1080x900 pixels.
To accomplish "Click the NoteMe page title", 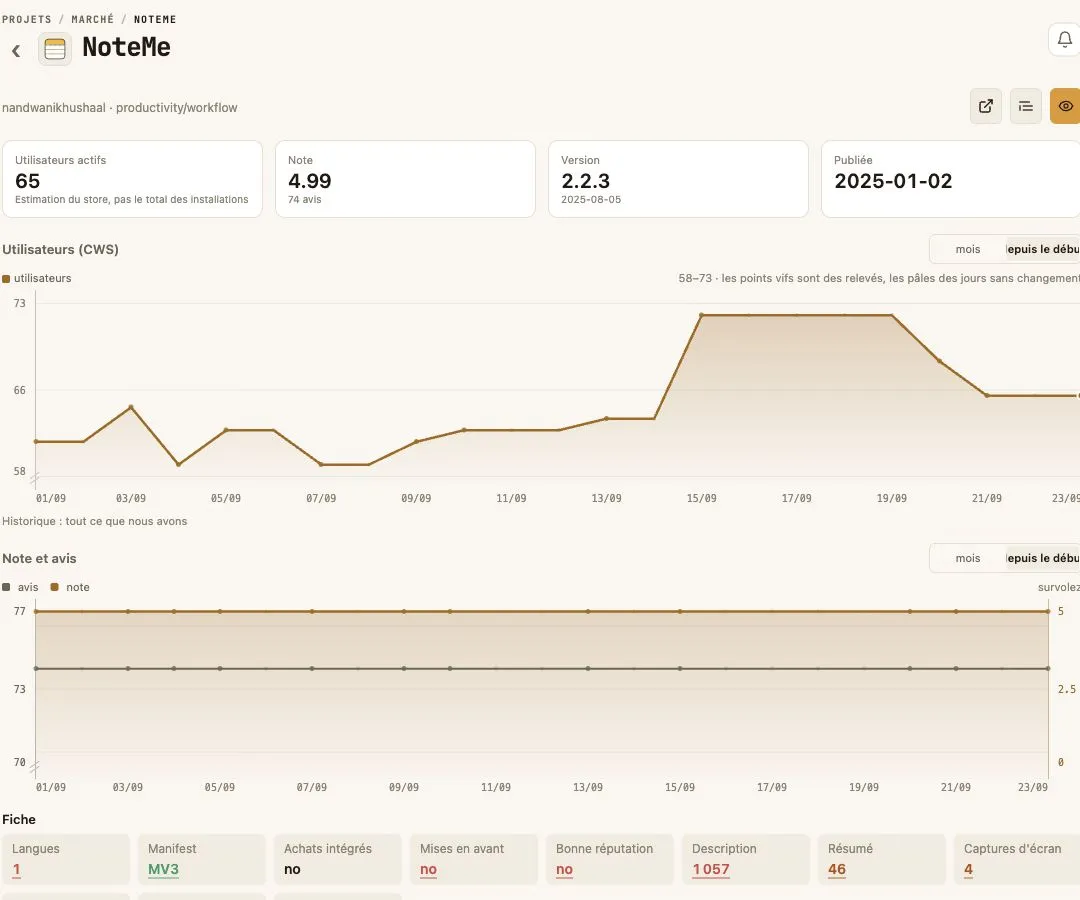I will coord(127,48).
